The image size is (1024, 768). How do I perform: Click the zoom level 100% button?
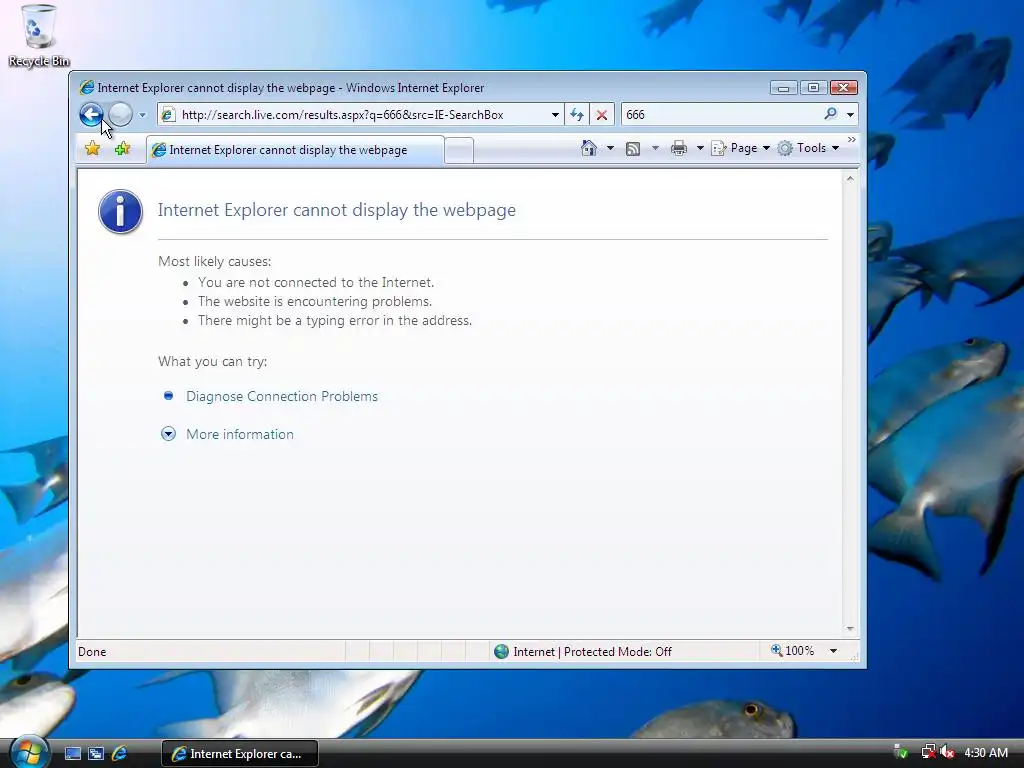pos(792,651)
